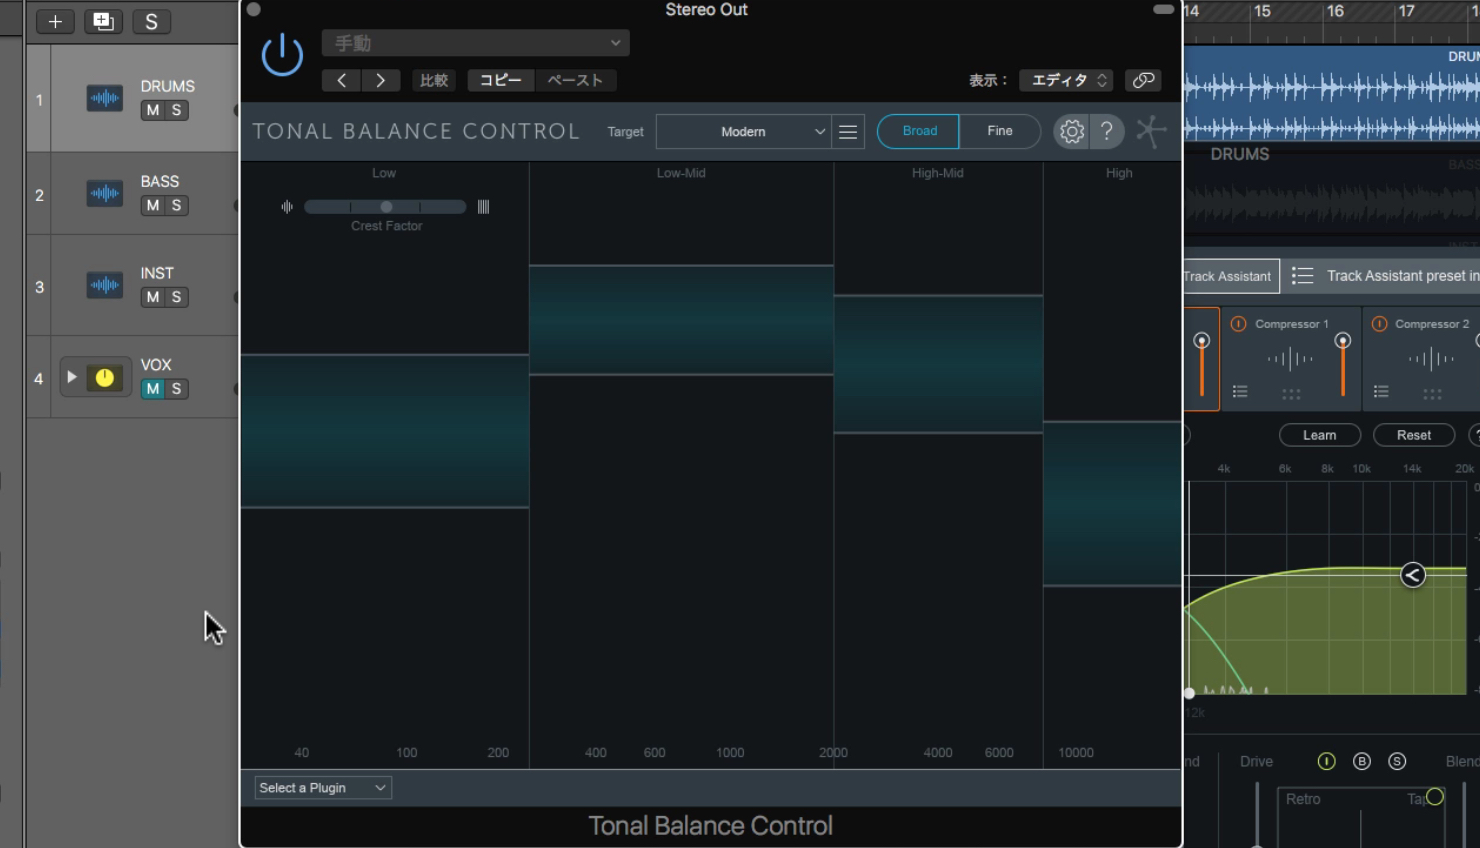
Task: Click the link chain icon
Action: (x=1143, y=80)
